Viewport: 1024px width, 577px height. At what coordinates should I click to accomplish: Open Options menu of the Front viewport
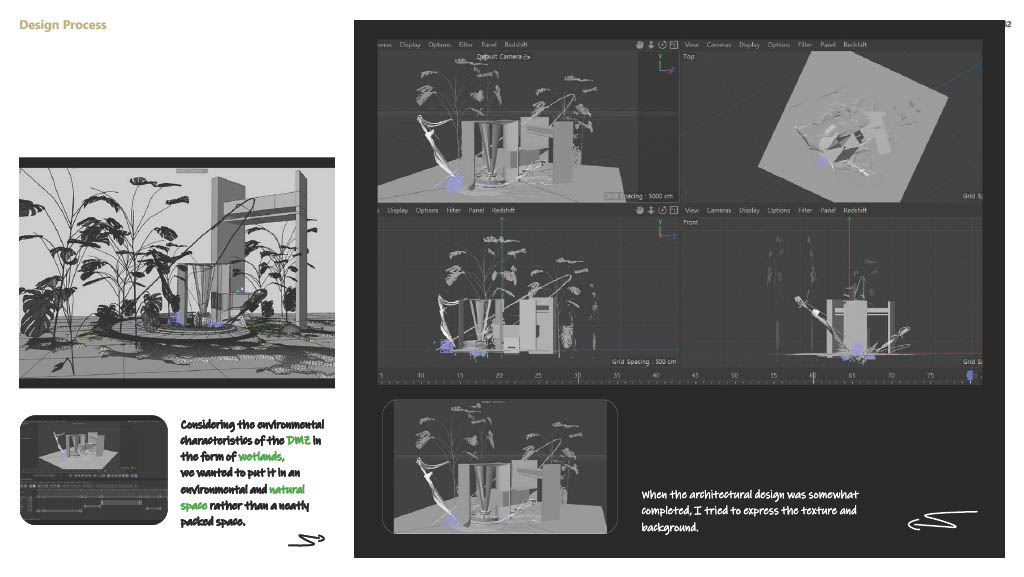778,210
